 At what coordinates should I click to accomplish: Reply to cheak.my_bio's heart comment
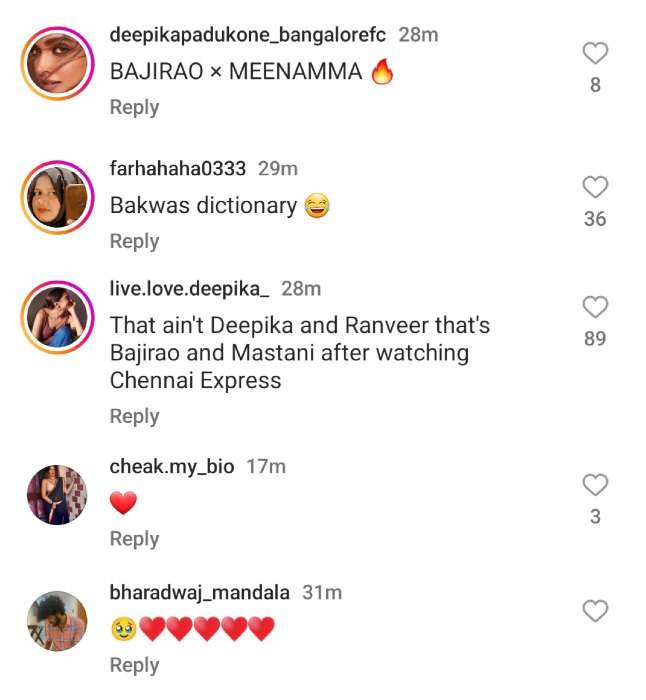134,539
